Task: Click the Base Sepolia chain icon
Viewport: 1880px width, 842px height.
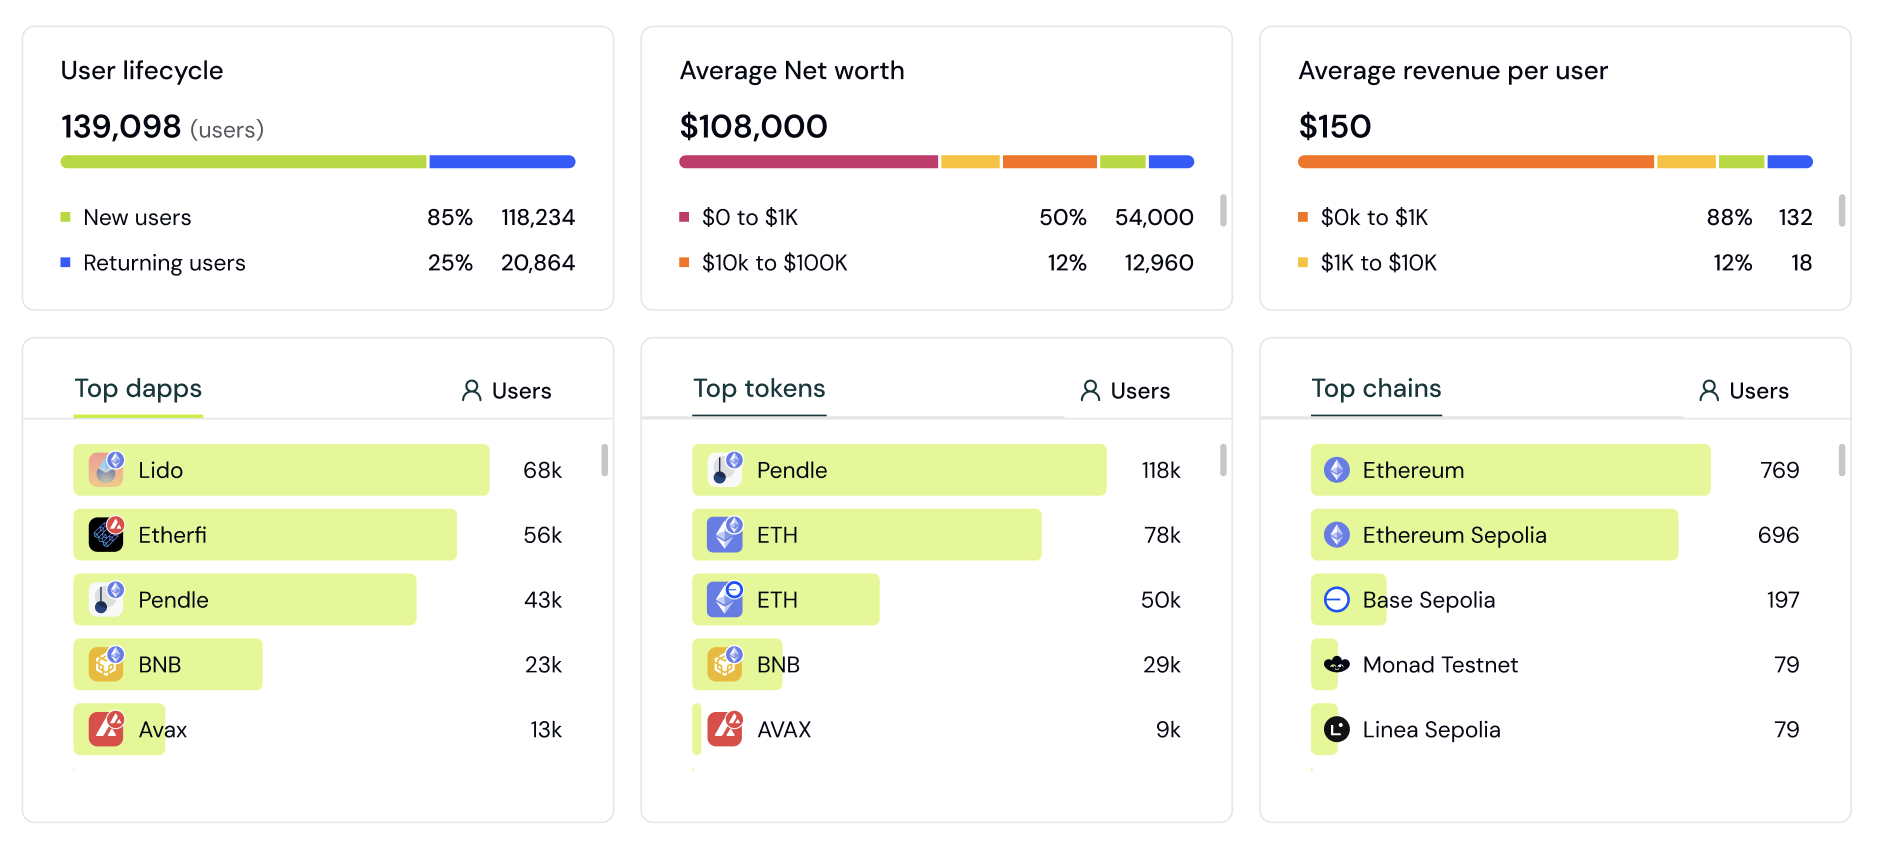Action: [x=1337, y=599]
